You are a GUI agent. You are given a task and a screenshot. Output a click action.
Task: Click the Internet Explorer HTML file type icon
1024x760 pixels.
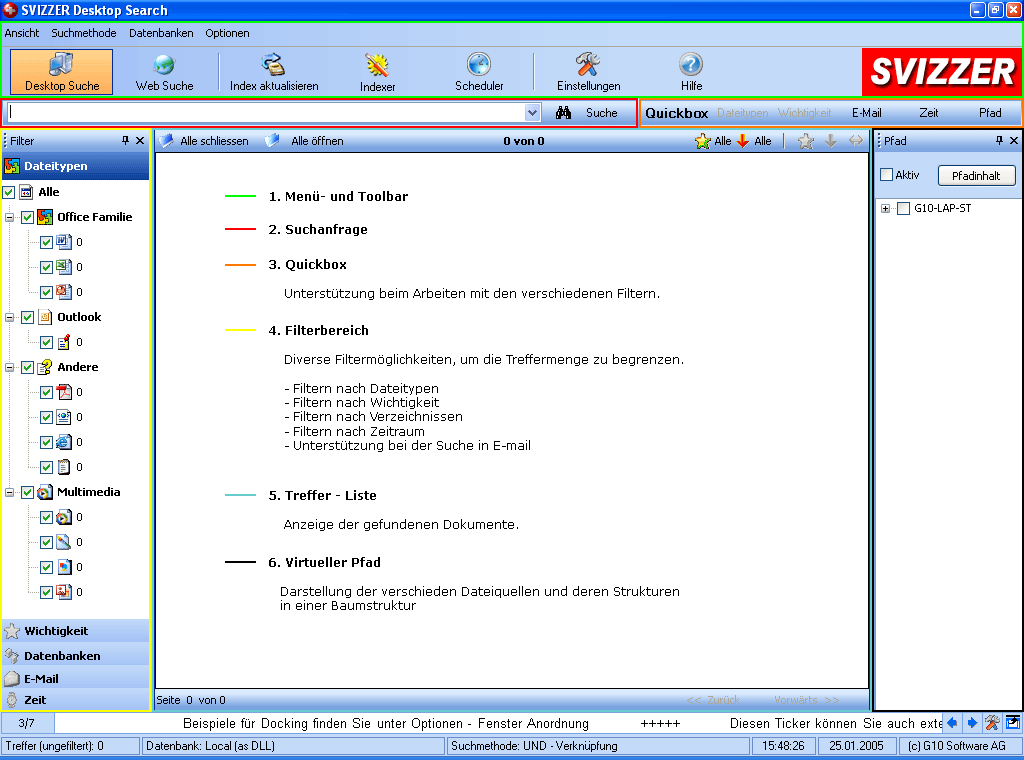(x=63, y=442)
